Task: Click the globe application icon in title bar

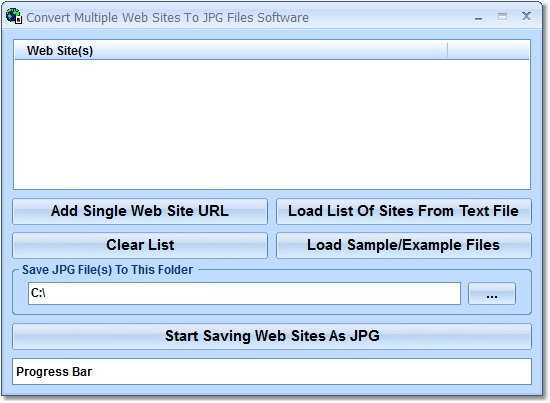Action: (14, 16)
